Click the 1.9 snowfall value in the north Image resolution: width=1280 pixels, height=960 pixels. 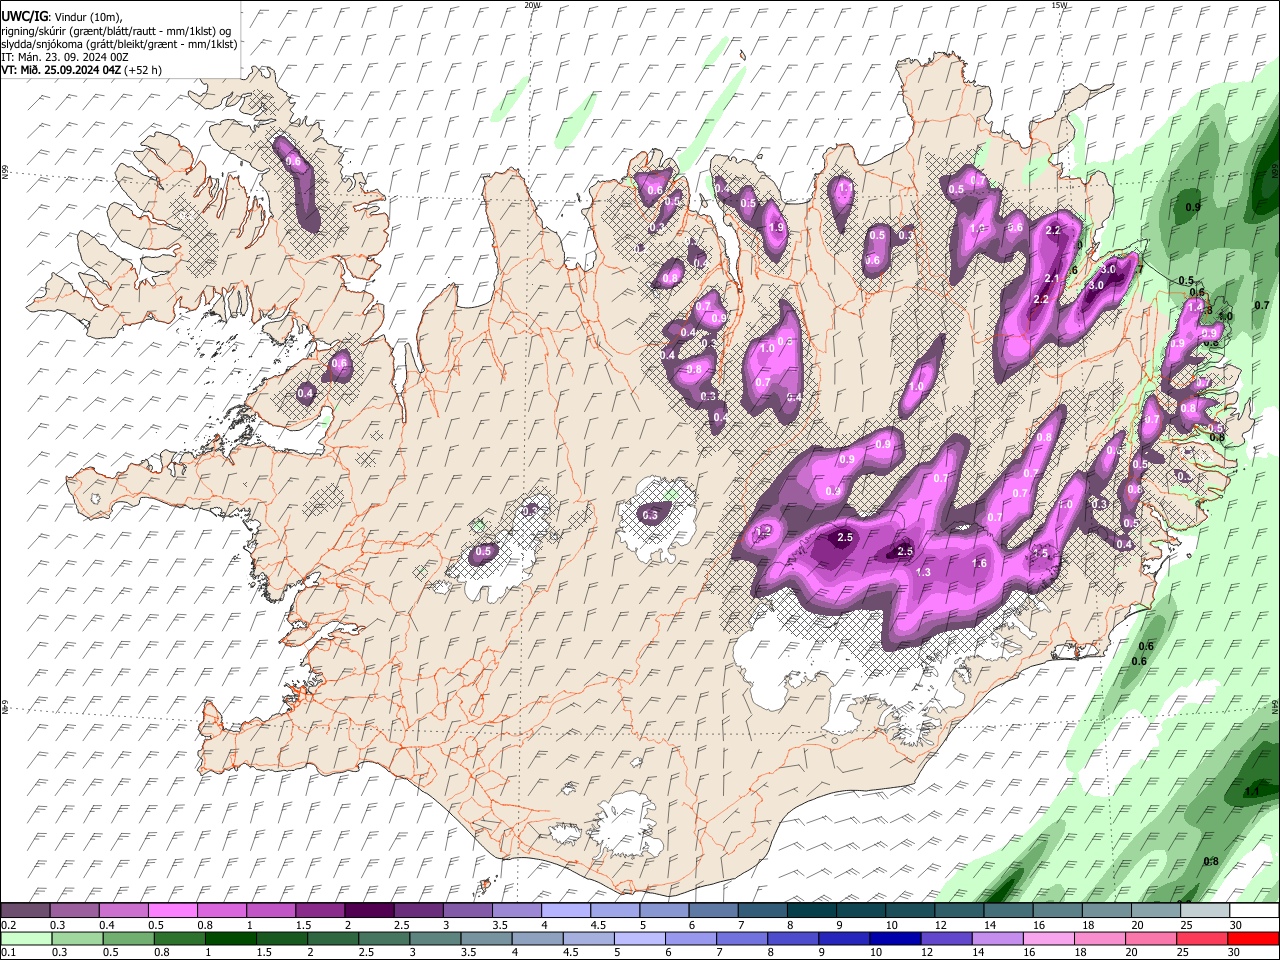tap(776, 228)
